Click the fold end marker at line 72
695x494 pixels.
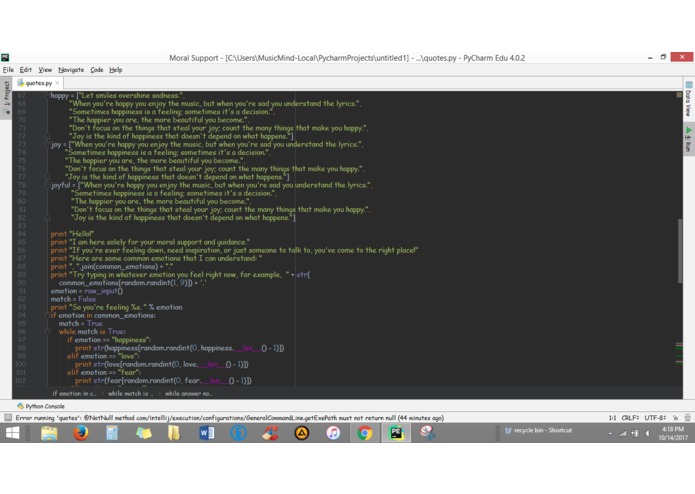(x=47, y=136)
